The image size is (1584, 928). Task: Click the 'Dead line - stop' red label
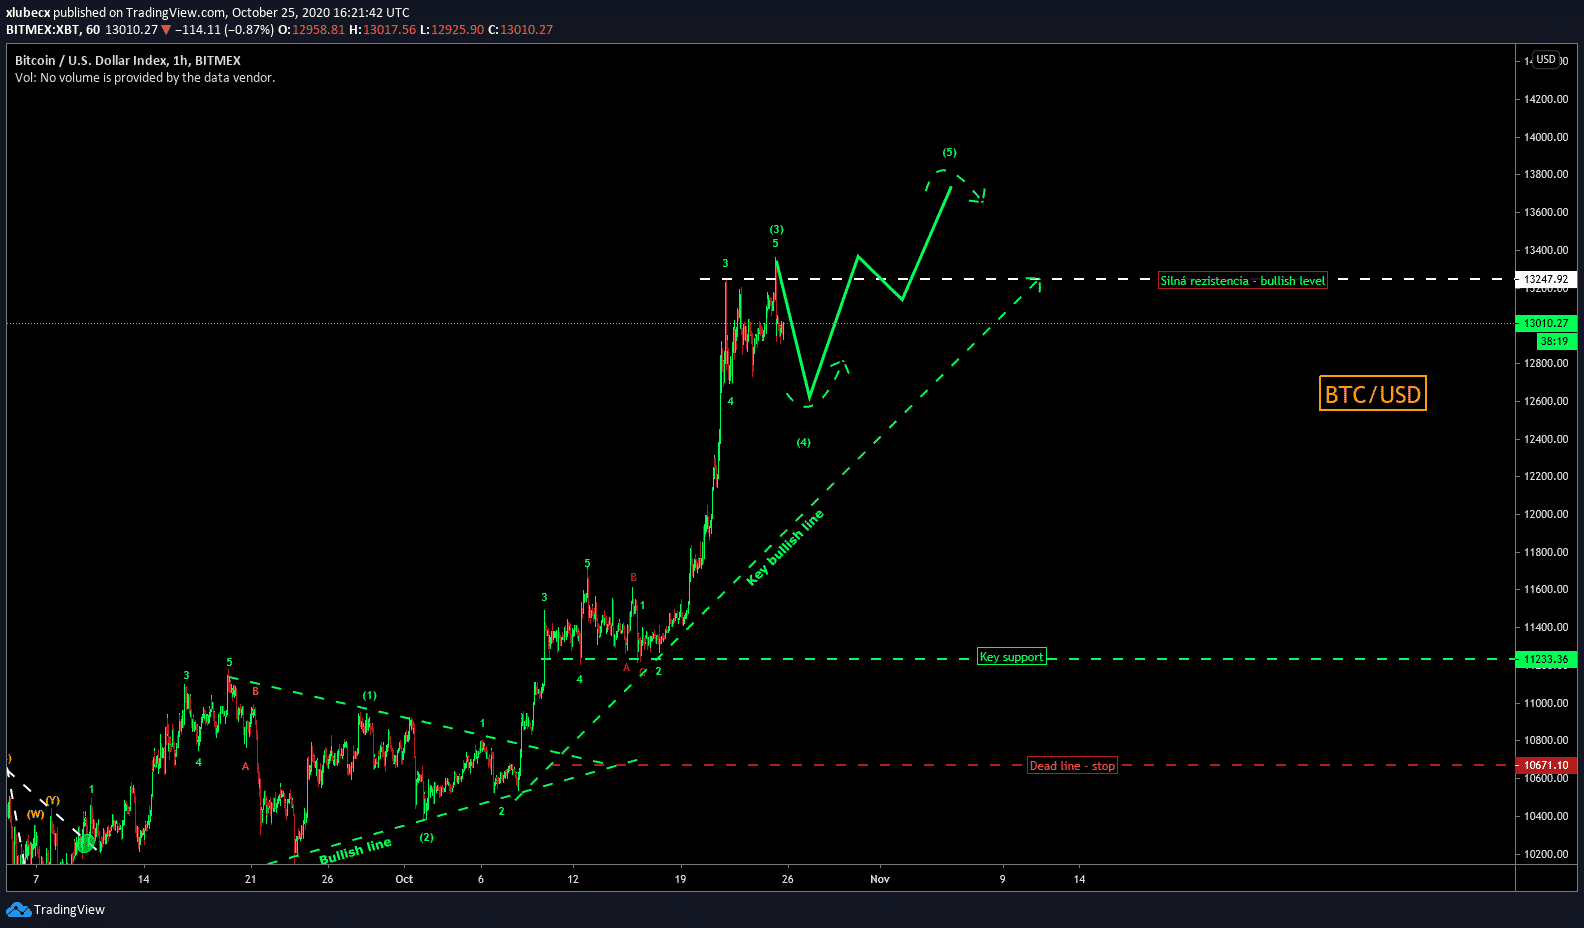(1072, 766)
